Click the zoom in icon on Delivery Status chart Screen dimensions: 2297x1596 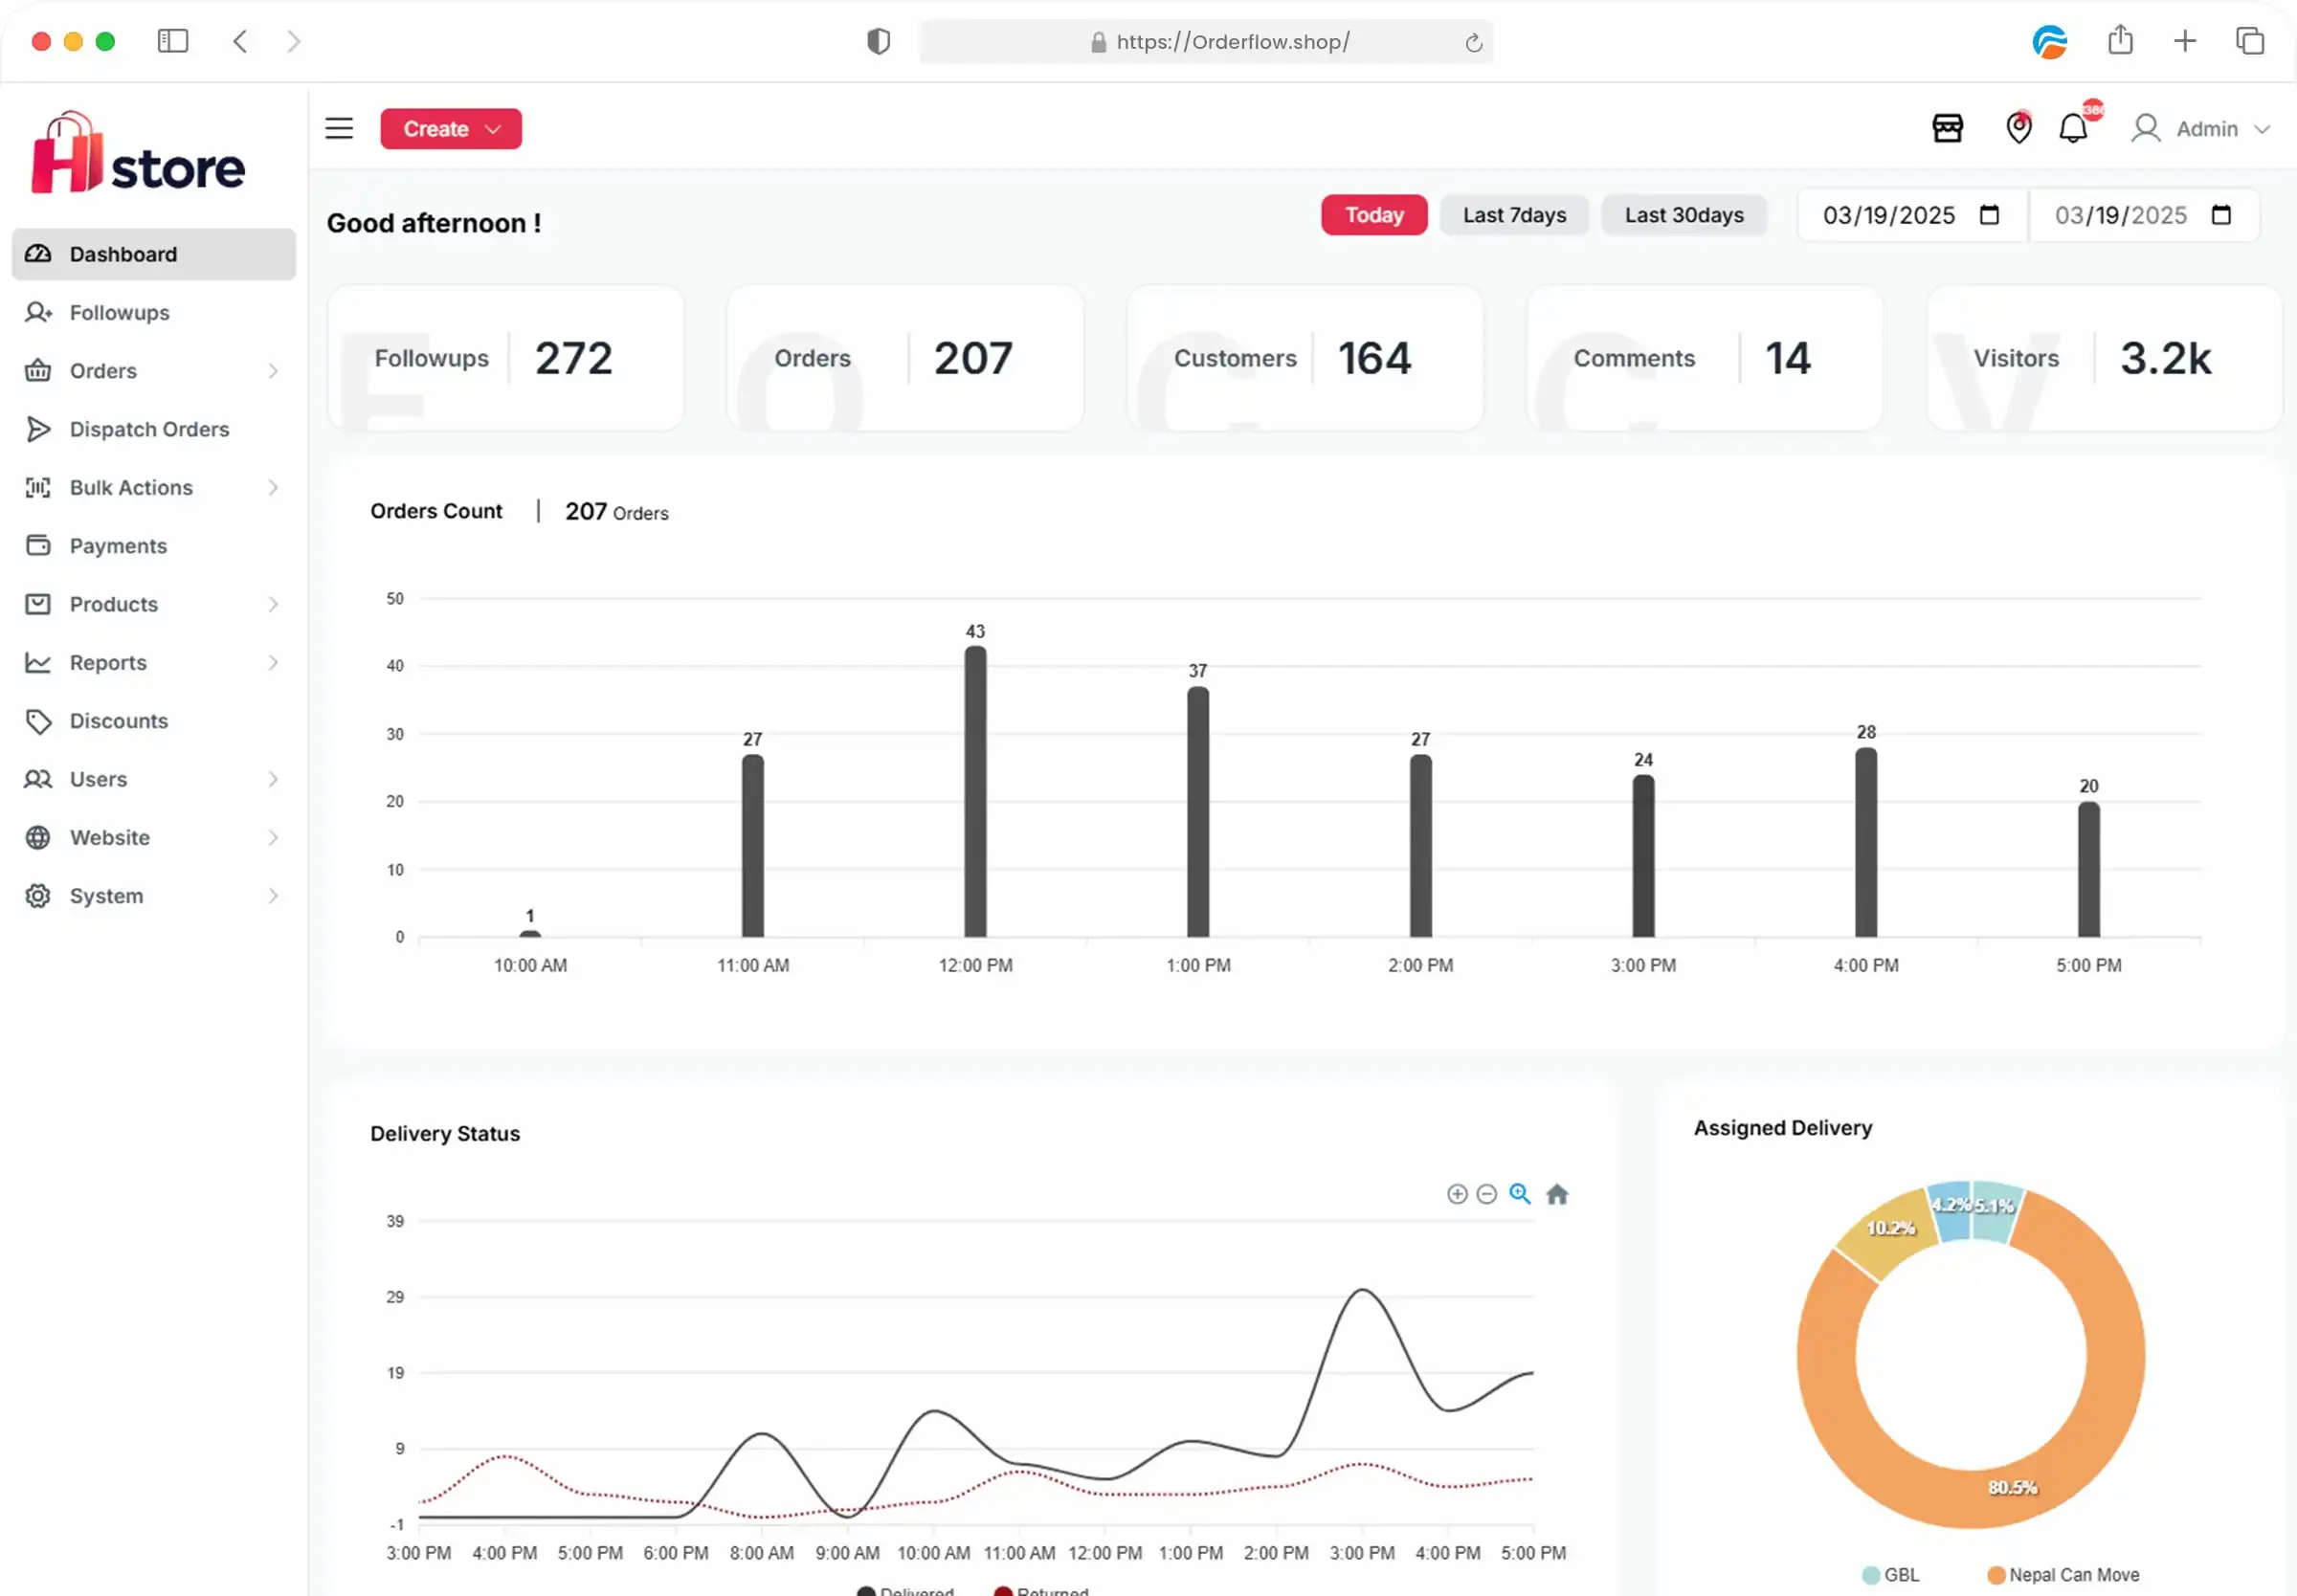[1457, 1194]
